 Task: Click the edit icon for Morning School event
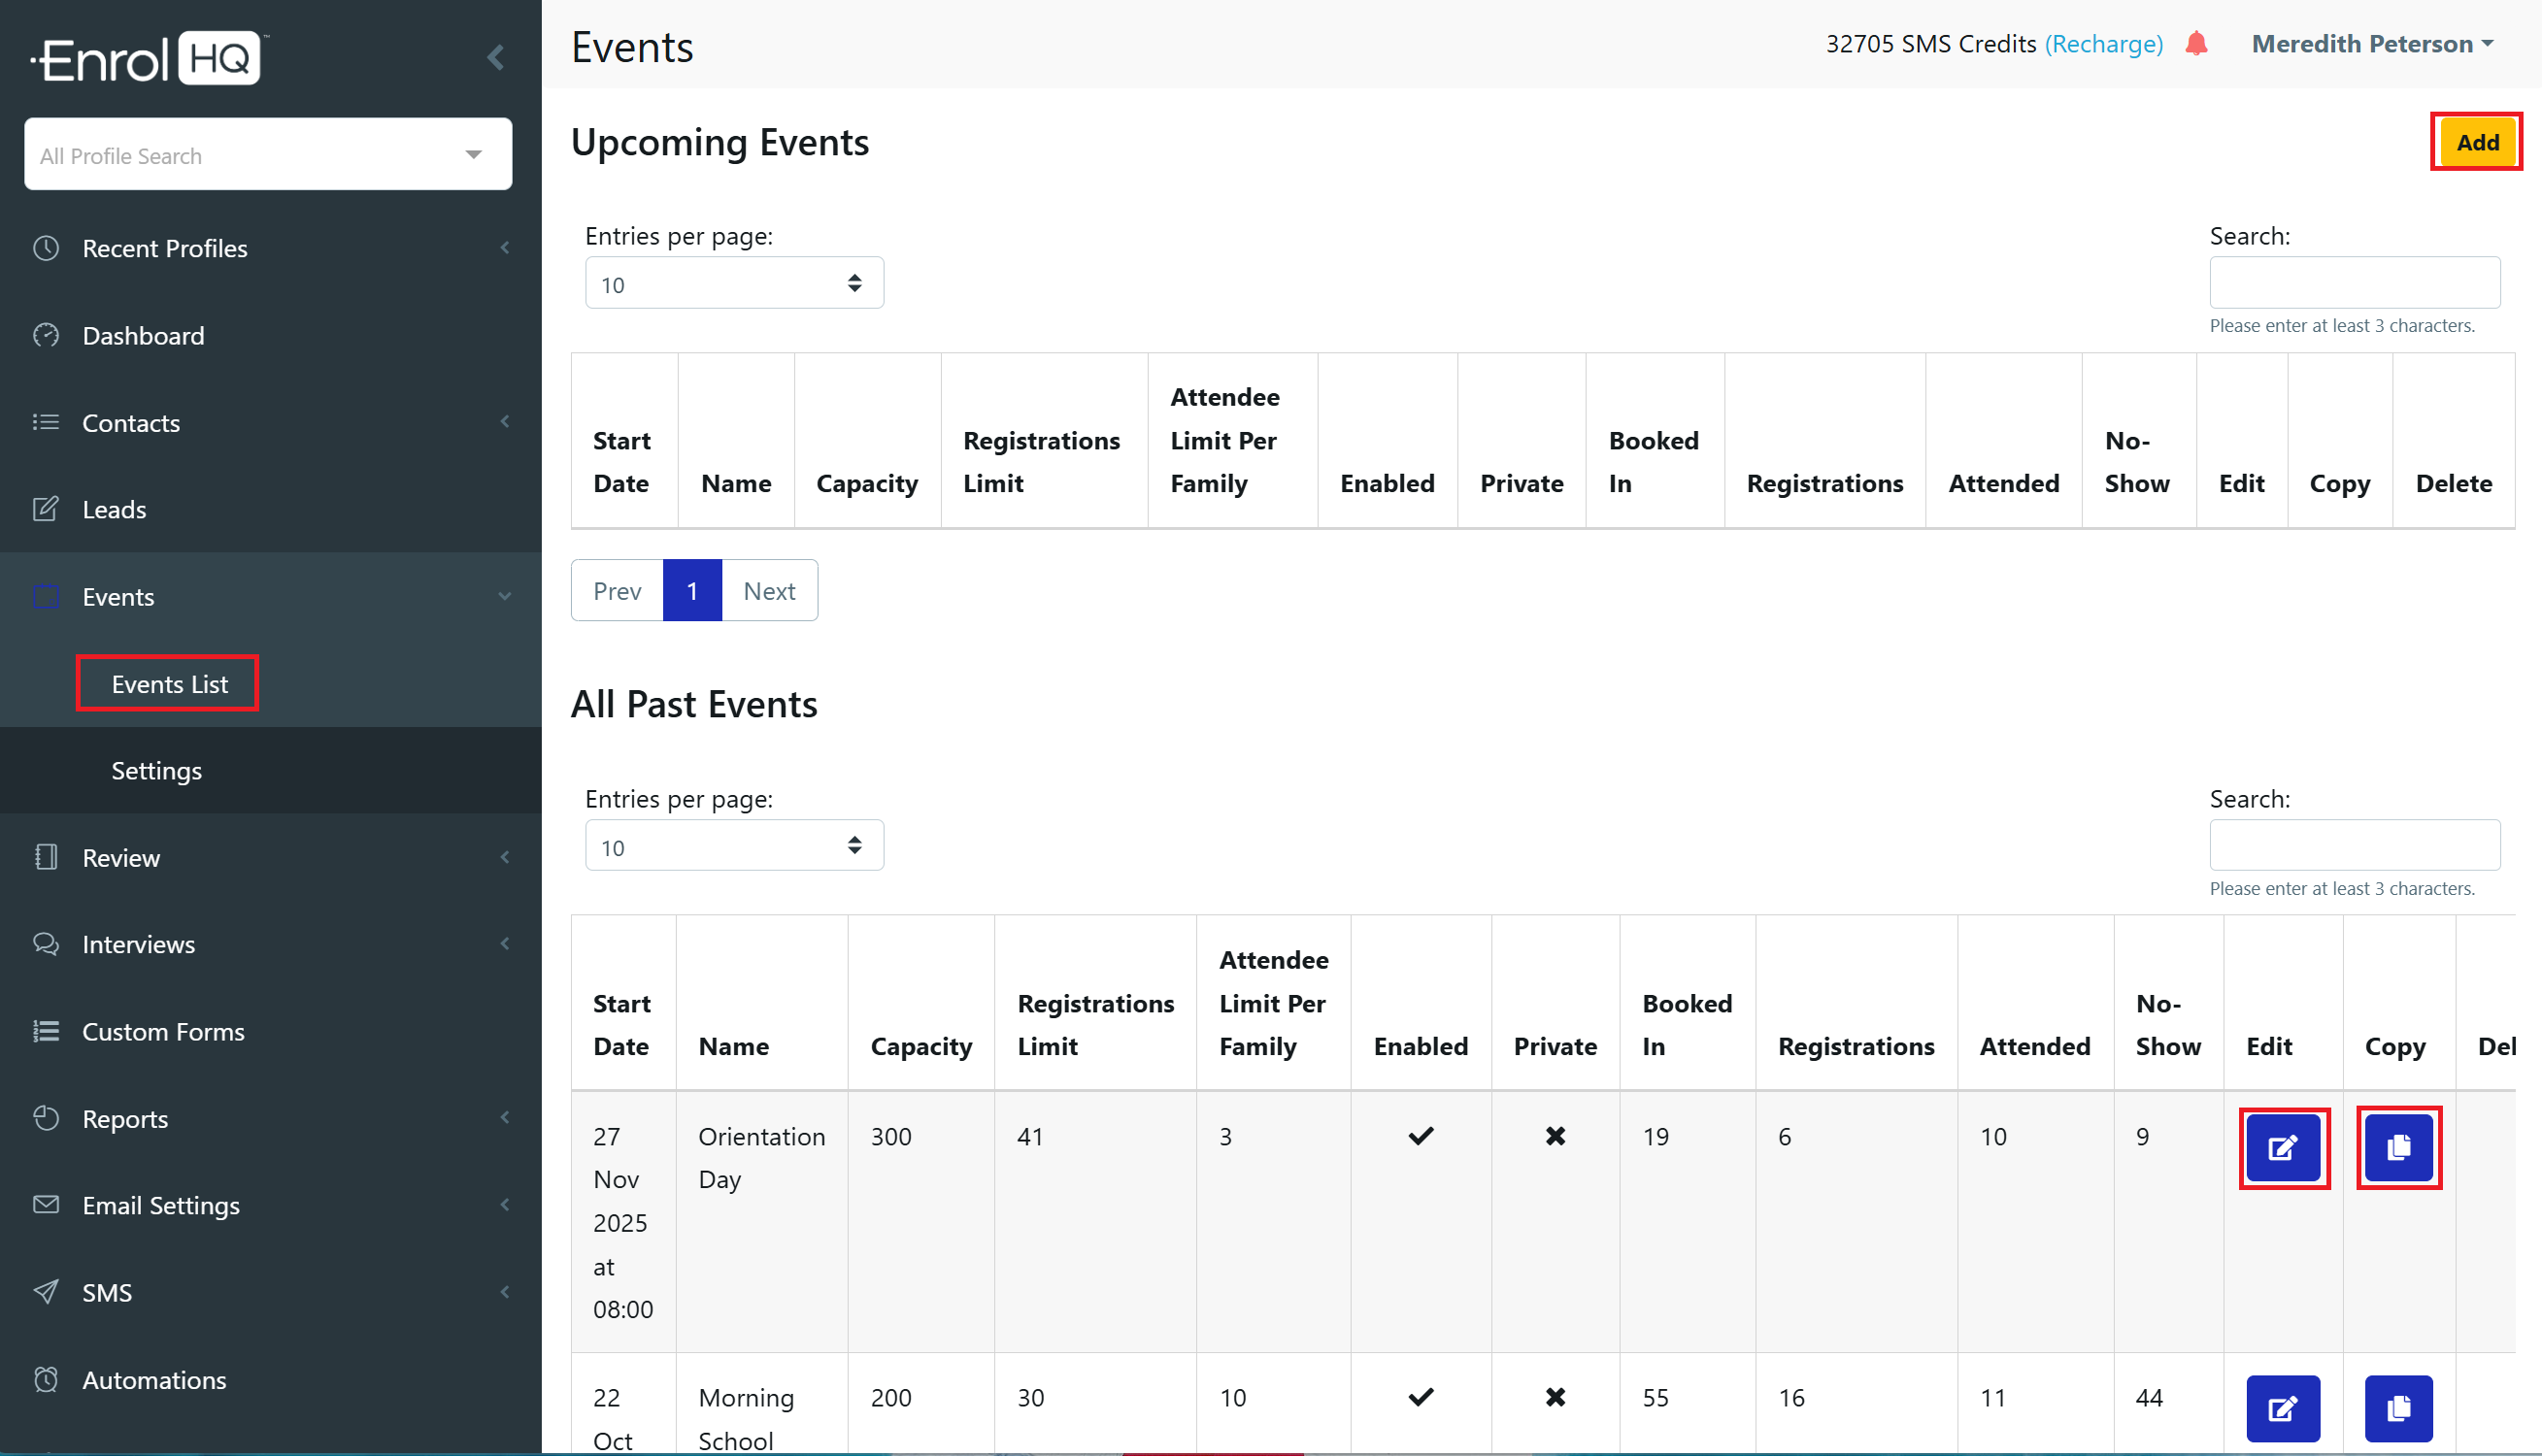2283,1408
